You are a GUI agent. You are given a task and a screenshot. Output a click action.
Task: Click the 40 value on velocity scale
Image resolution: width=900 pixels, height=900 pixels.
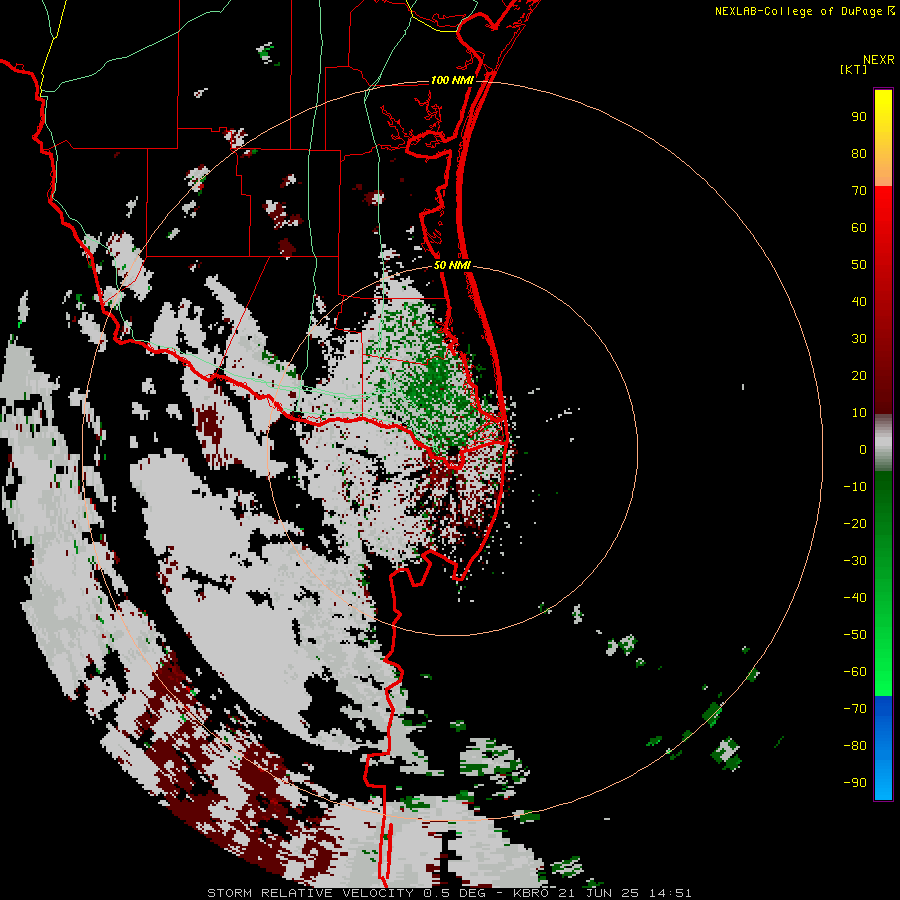[x=859, y=302]
